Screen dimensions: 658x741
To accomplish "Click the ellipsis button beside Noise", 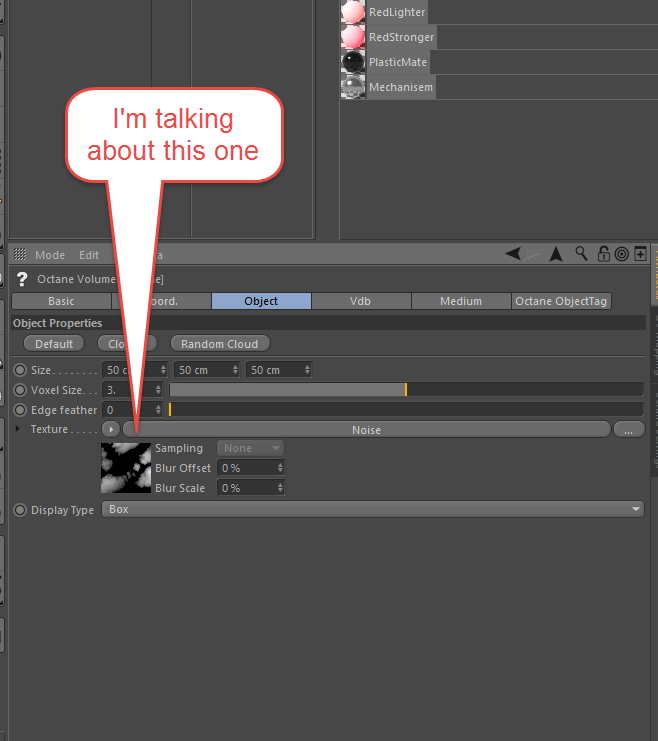I will 629,430.
